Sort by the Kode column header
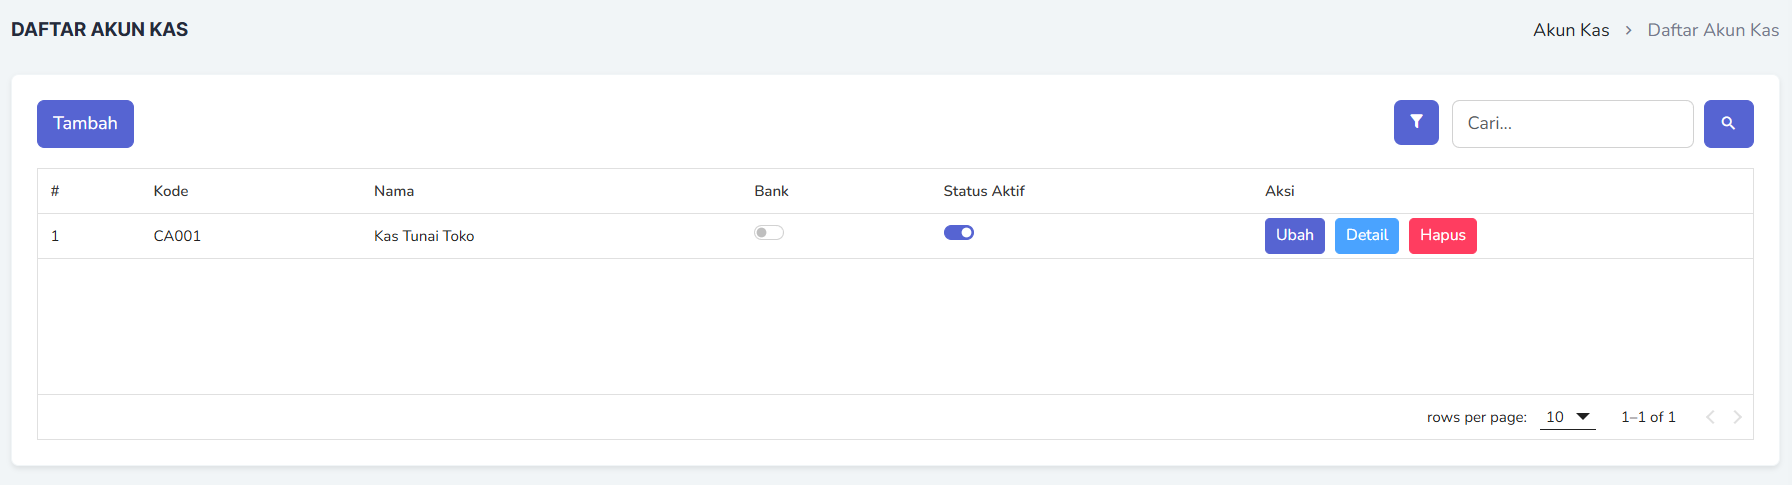The height and width of the screenshot is (485, 1792). [171, 191]
